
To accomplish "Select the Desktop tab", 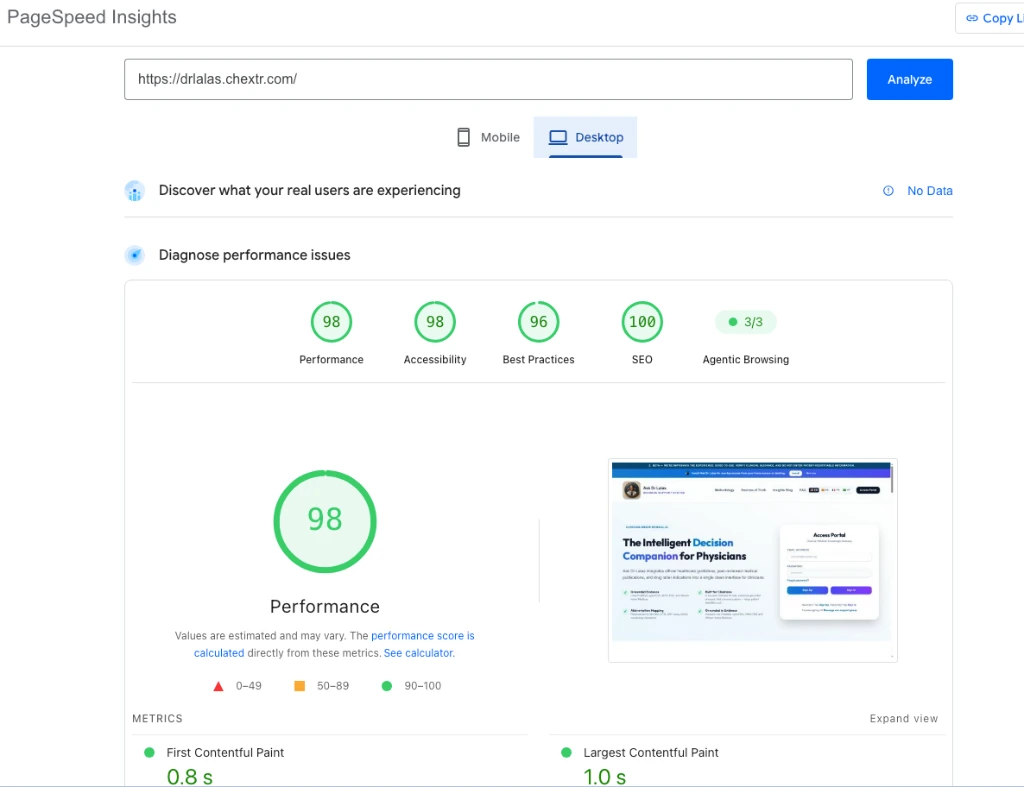I will 585,137.
